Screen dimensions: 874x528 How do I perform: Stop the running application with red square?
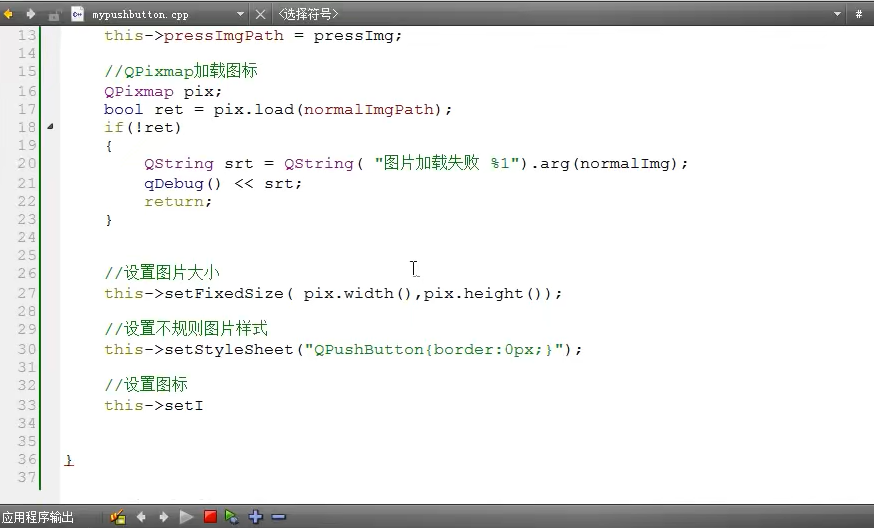(x=210, y=517)
